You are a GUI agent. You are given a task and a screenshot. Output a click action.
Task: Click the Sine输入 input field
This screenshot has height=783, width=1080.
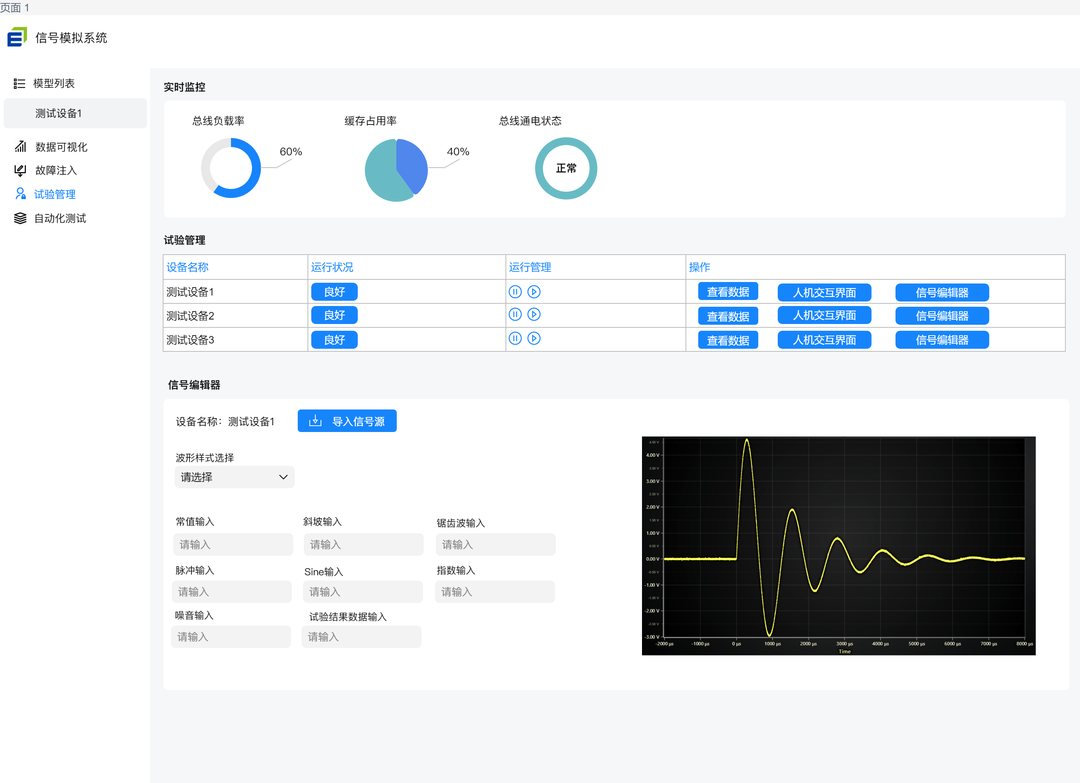[x=363, y=592]
